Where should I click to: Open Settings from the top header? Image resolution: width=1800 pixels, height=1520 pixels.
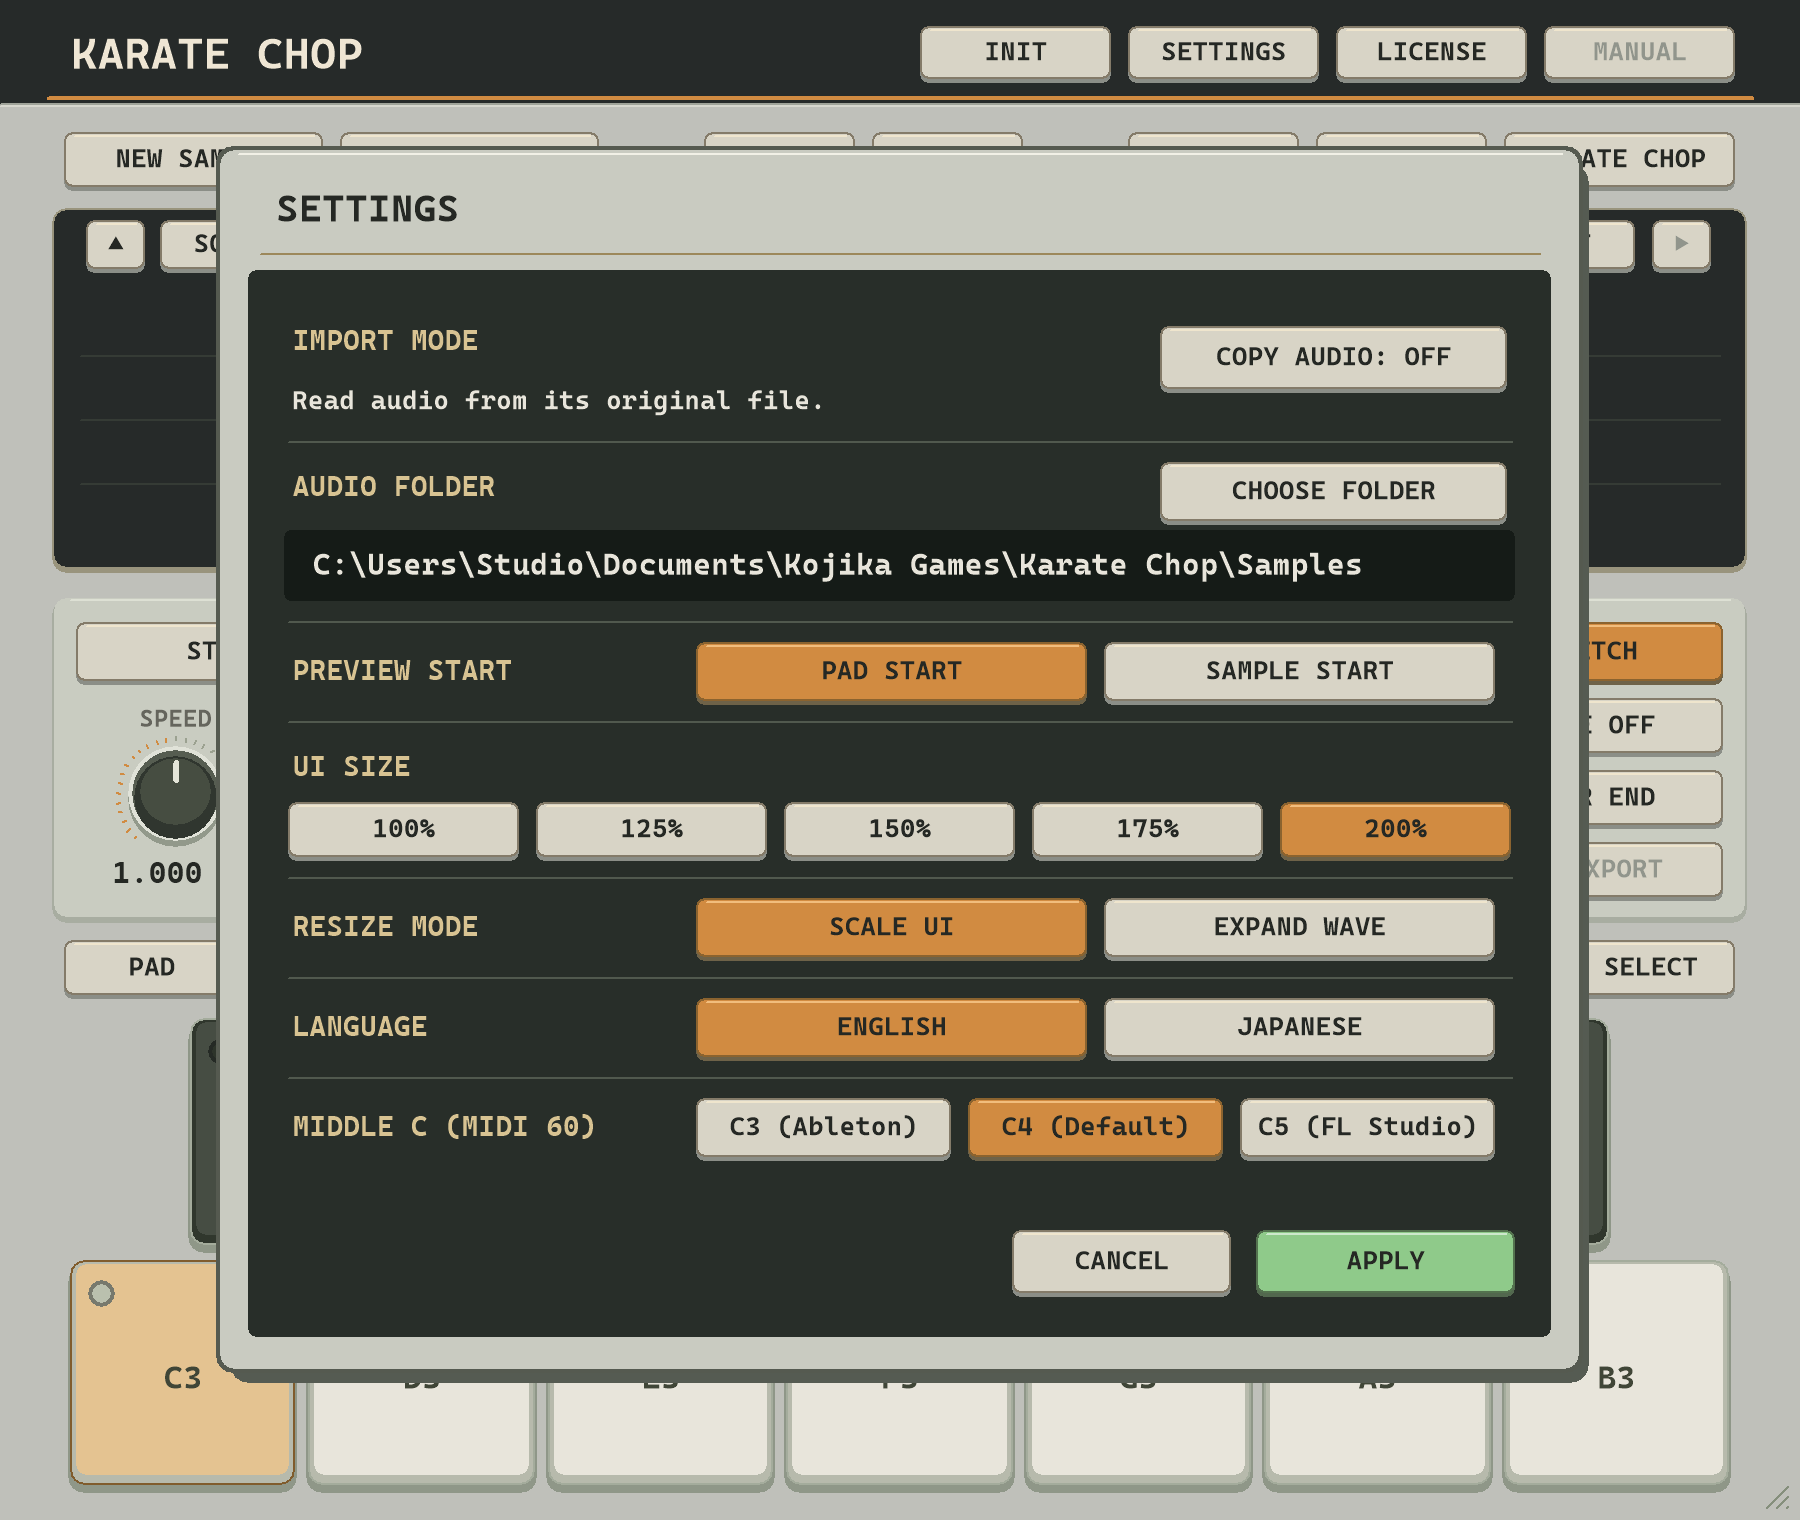[1223, 53]
